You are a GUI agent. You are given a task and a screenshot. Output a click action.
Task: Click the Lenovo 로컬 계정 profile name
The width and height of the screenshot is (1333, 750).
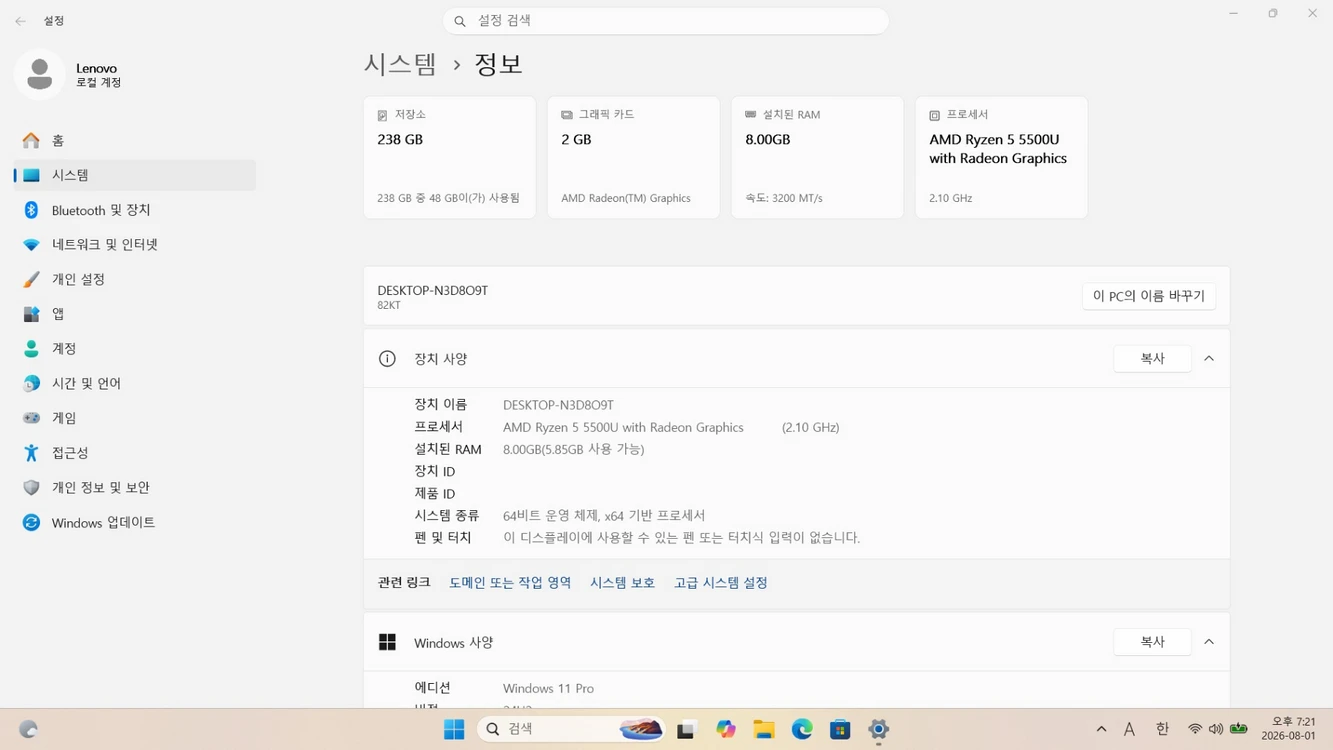coord(98,75)
